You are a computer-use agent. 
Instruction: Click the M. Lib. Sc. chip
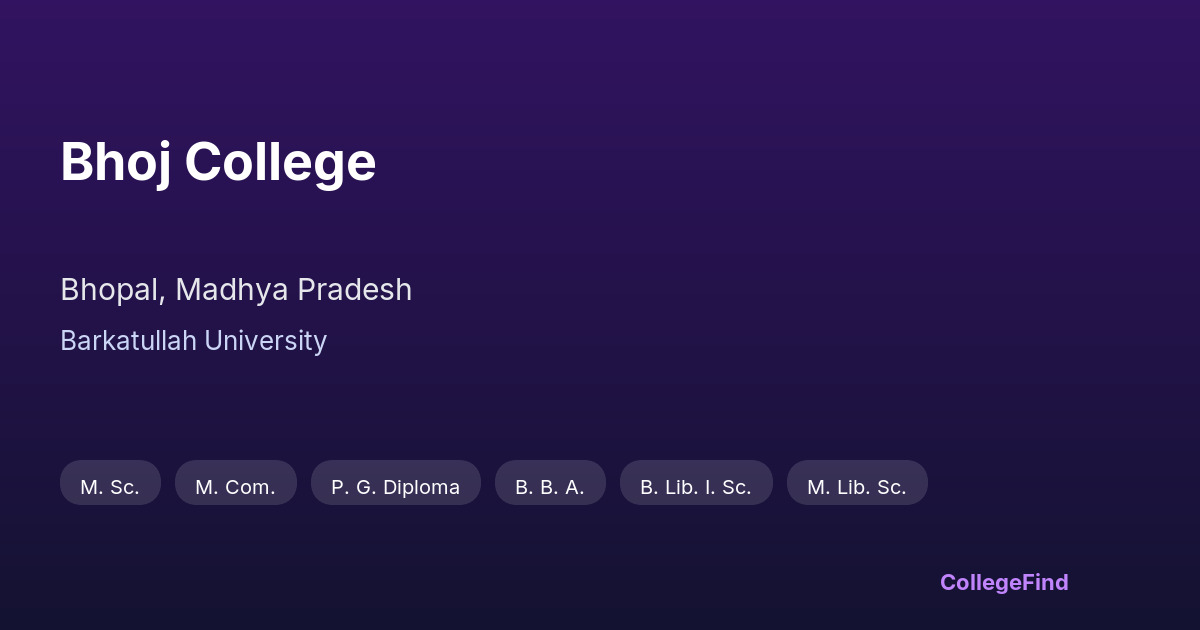pos(857,483)
